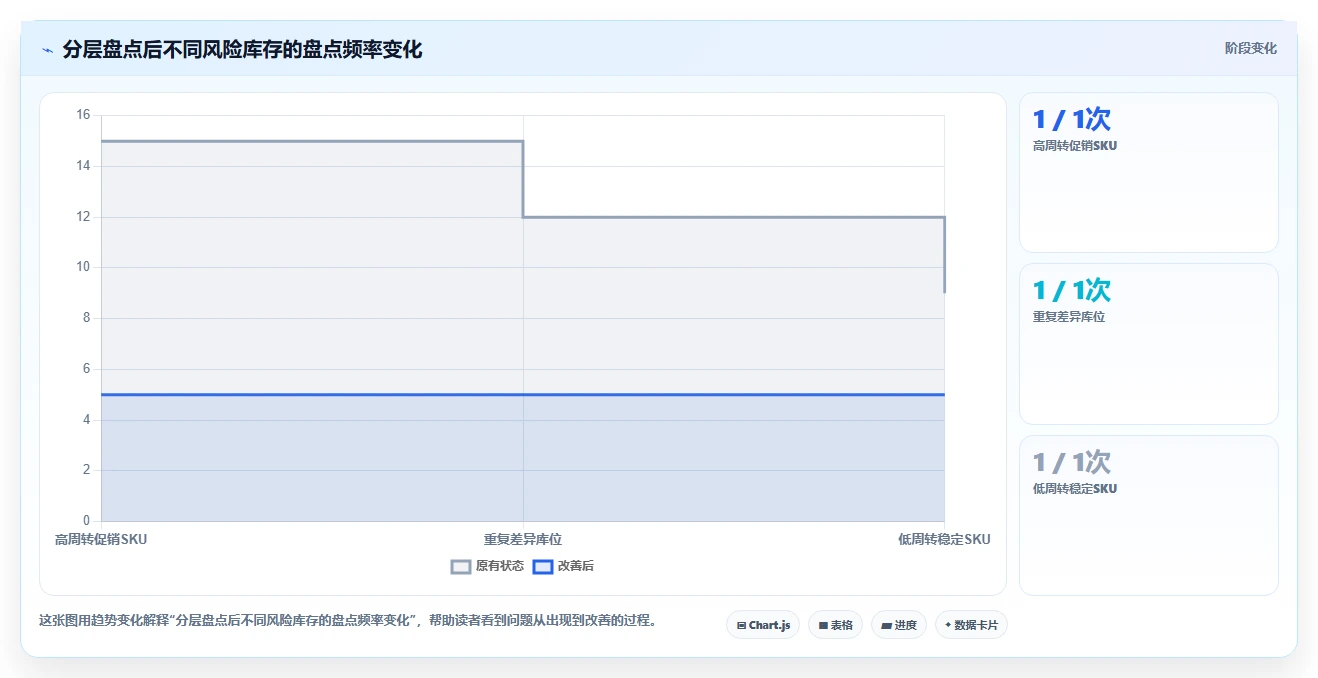Click the sparkle icon in 数据卡片 chip
The image size is (1318, 678).
click(948, 625)
